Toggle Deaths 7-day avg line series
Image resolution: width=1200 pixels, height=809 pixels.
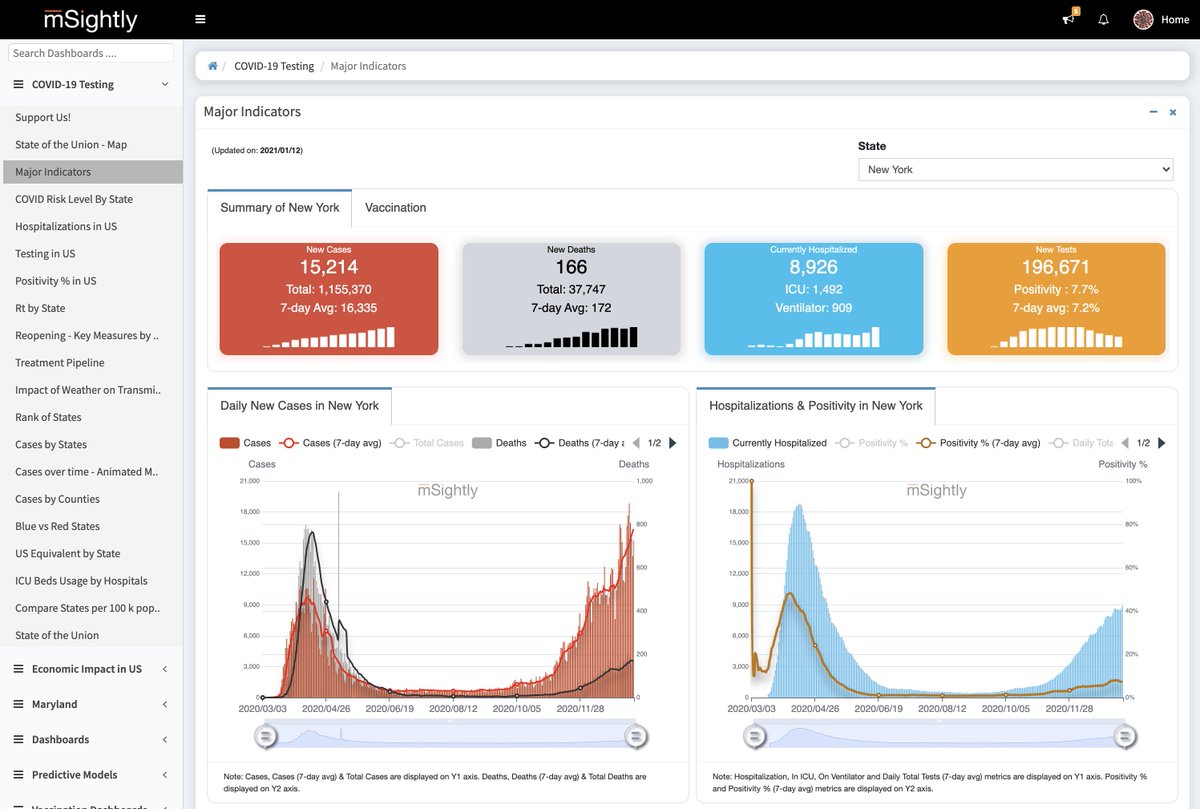579,443
